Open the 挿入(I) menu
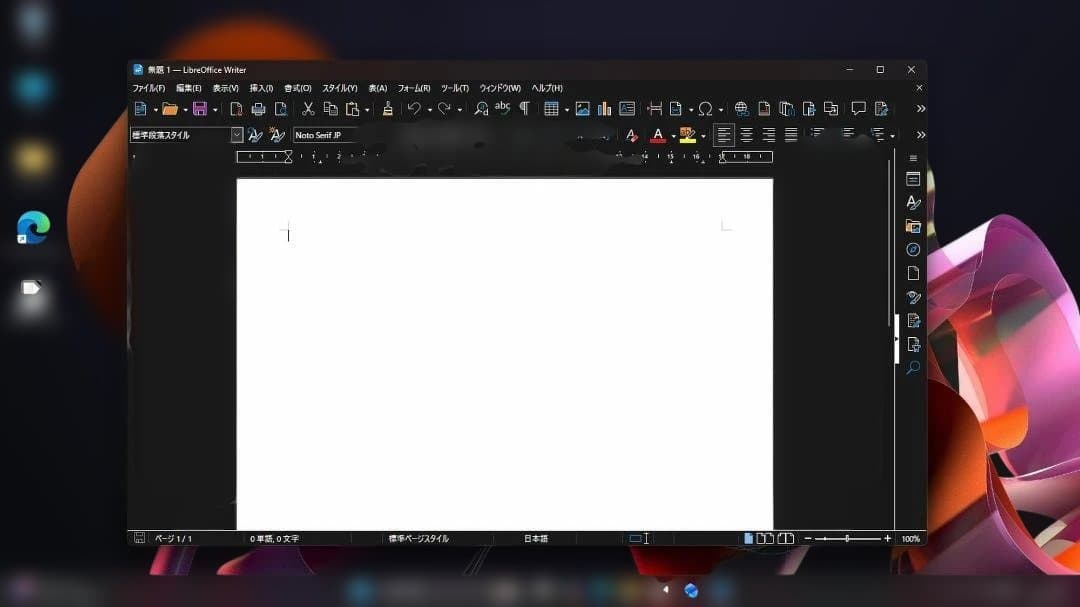This screenshot has height=607, width=1080. point(261,88)
